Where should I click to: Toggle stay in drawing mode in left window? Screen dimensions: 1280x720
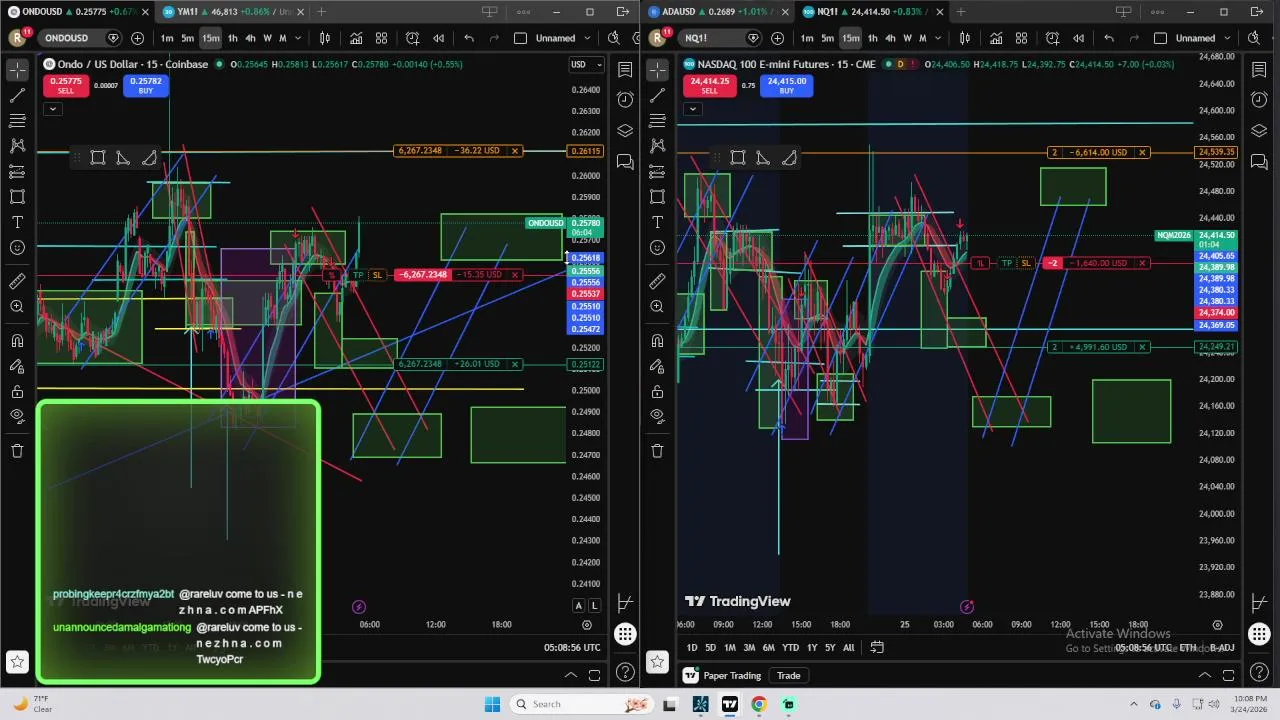[17, 366]
